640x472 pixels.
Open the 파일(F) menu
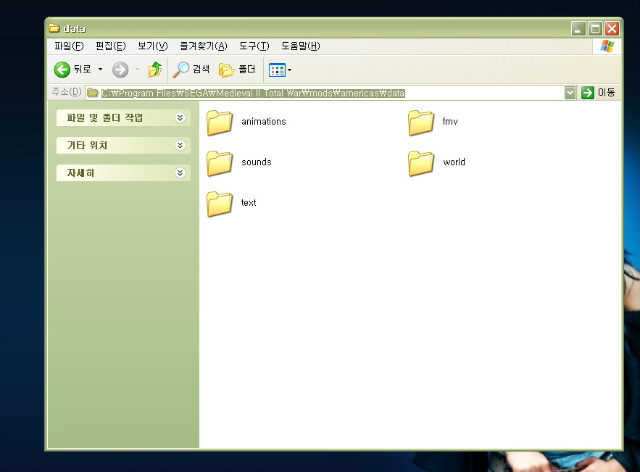pyautogui.click(x=69, y=46)
